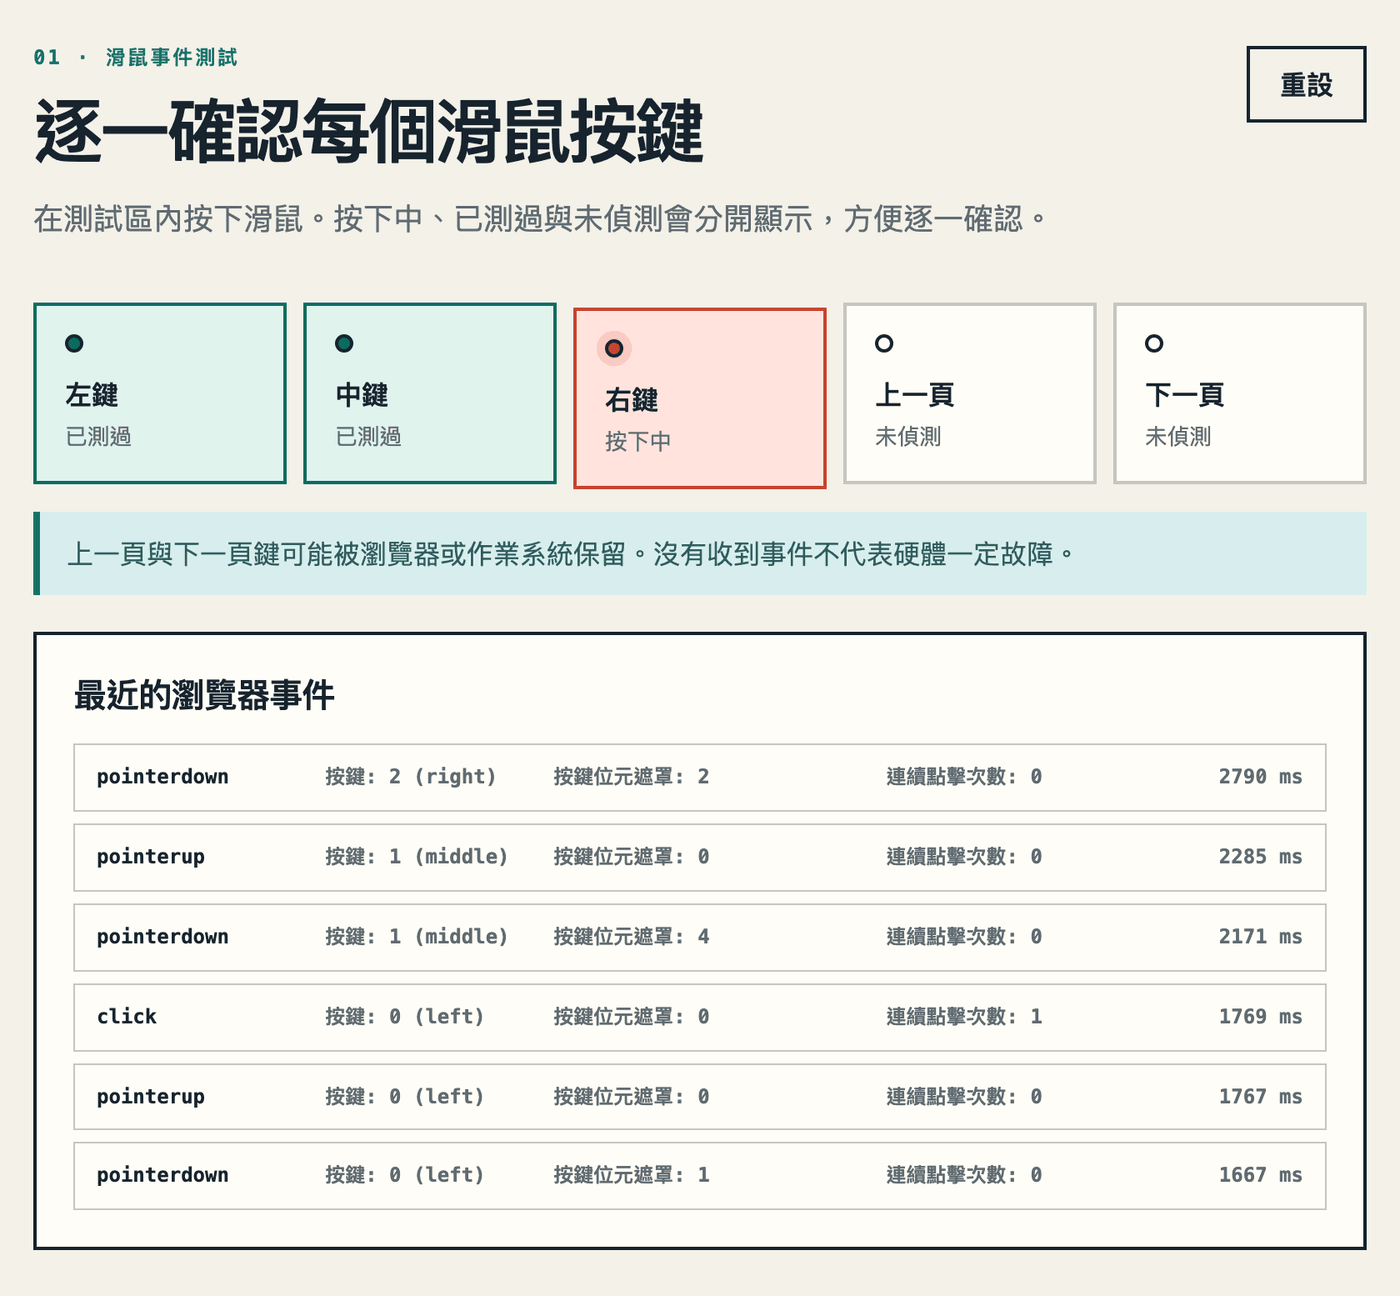Click the 右鍵 按下中 card
The image size is (1400, 1296).
tap(700, 398)
